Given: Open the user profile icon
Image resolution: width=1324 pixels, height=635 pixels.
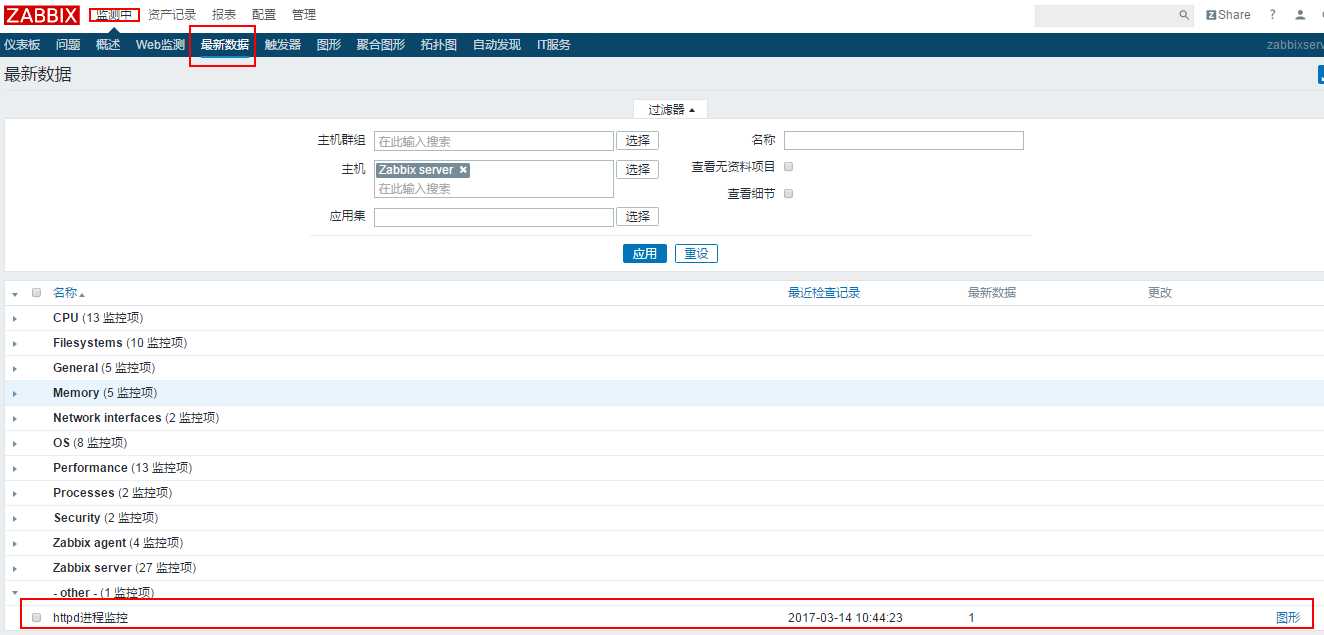Looking at the screenshot, I should (1300, 15).
